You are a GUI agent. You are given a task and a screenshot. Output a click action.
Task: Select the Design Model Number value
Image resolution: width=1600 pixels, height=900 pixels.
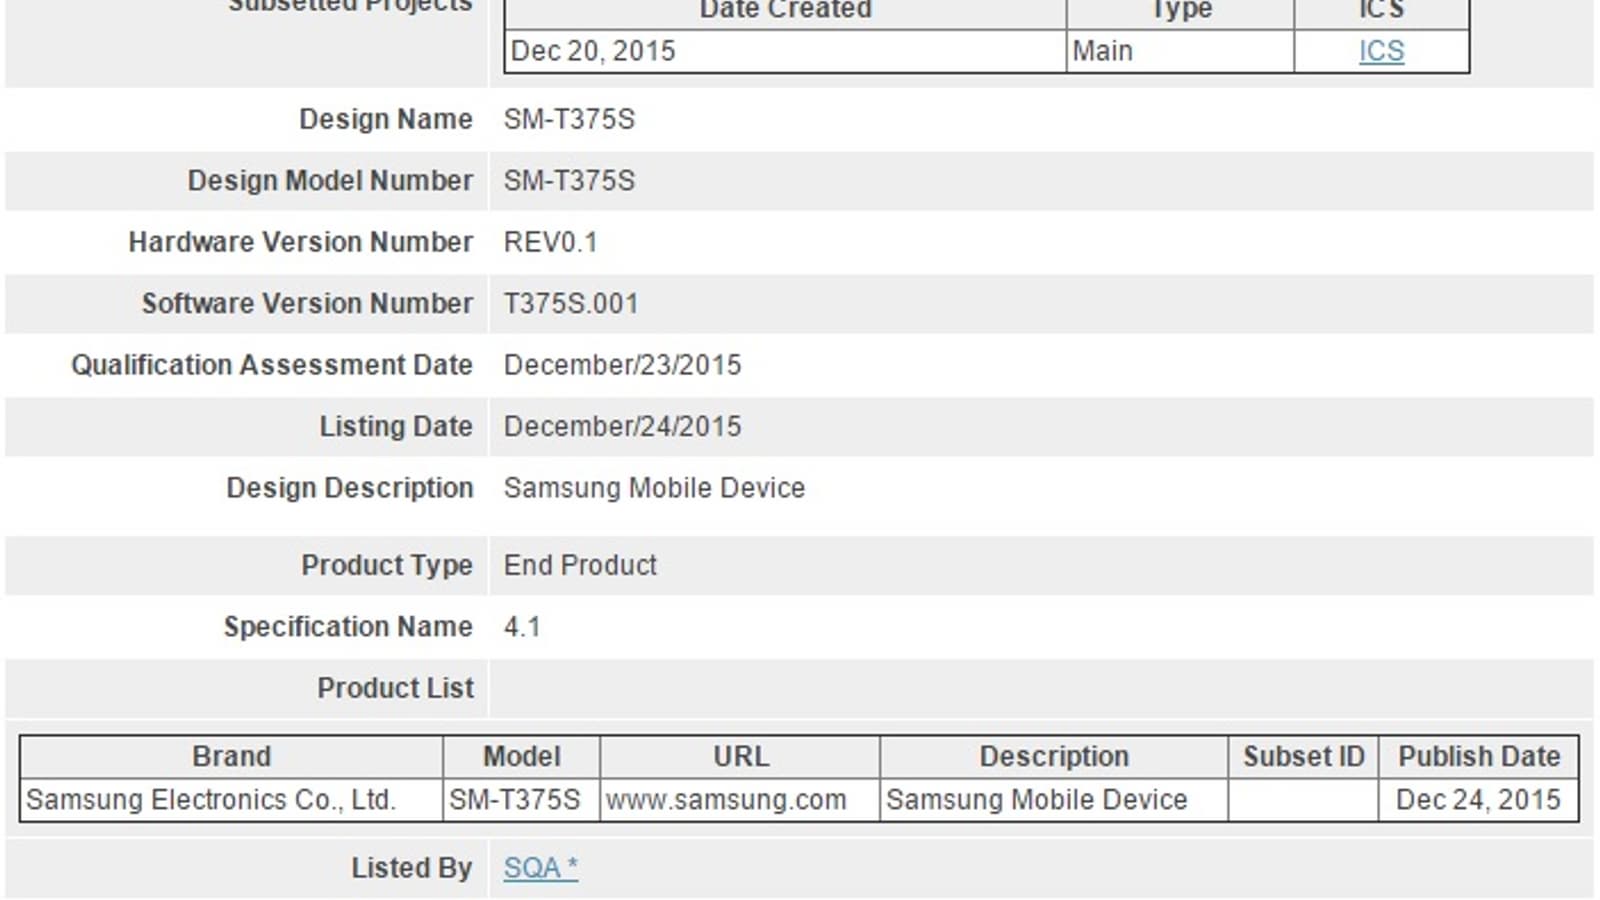569,181
